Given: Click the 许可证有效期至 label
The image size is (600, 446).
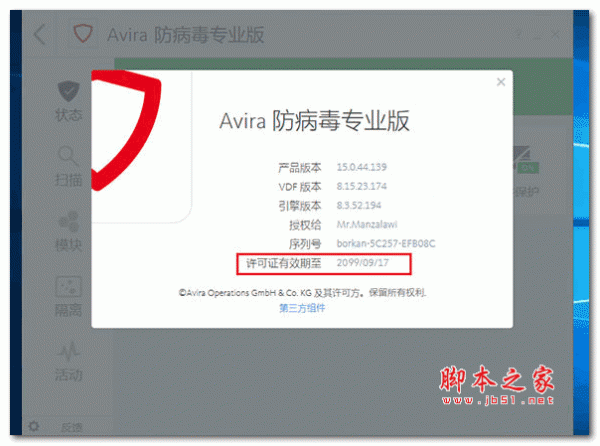Looking at the screenshot, I should tap(284, 263).
